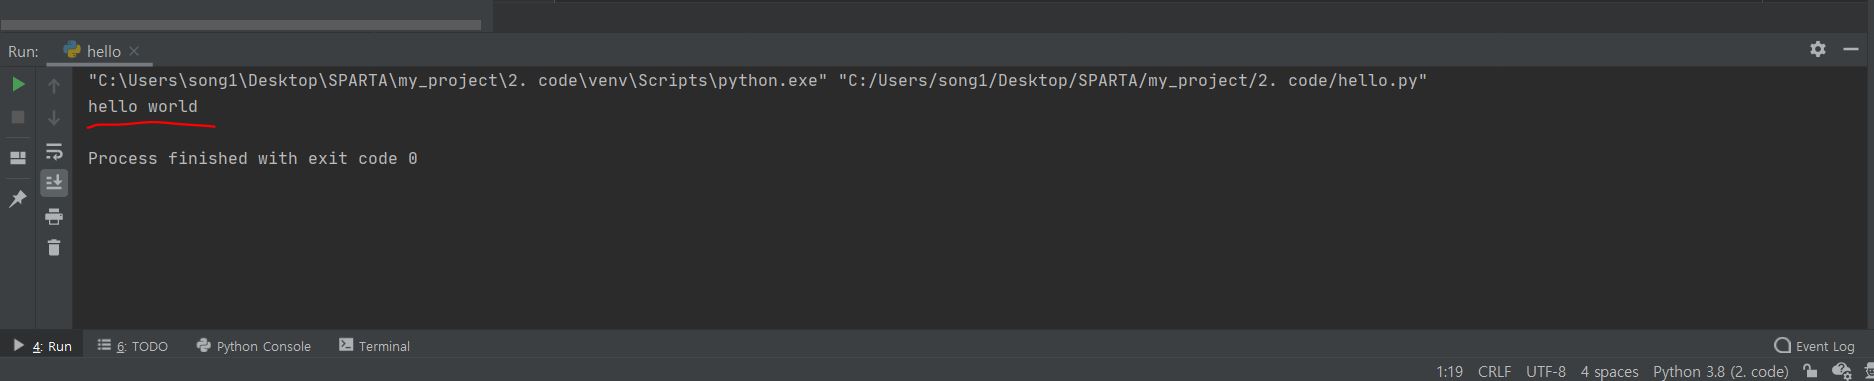Change UTF-8 file encoding in status bar
The image size is (1874, 381).
(x=1546, y=371)
